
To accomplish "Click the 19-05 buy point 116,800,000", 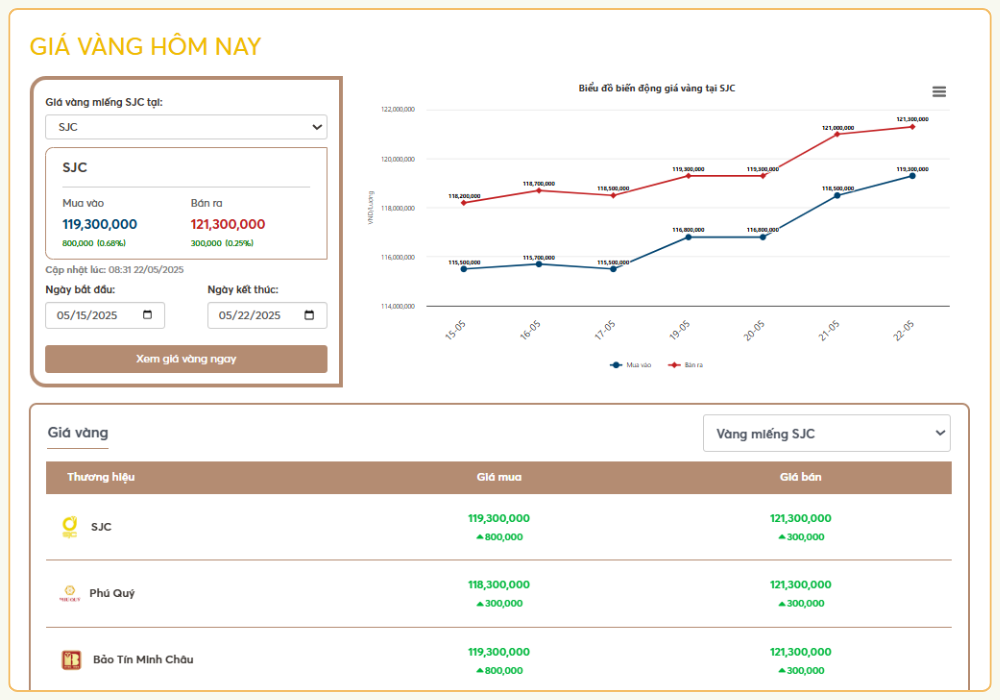I will pos(688,237).
